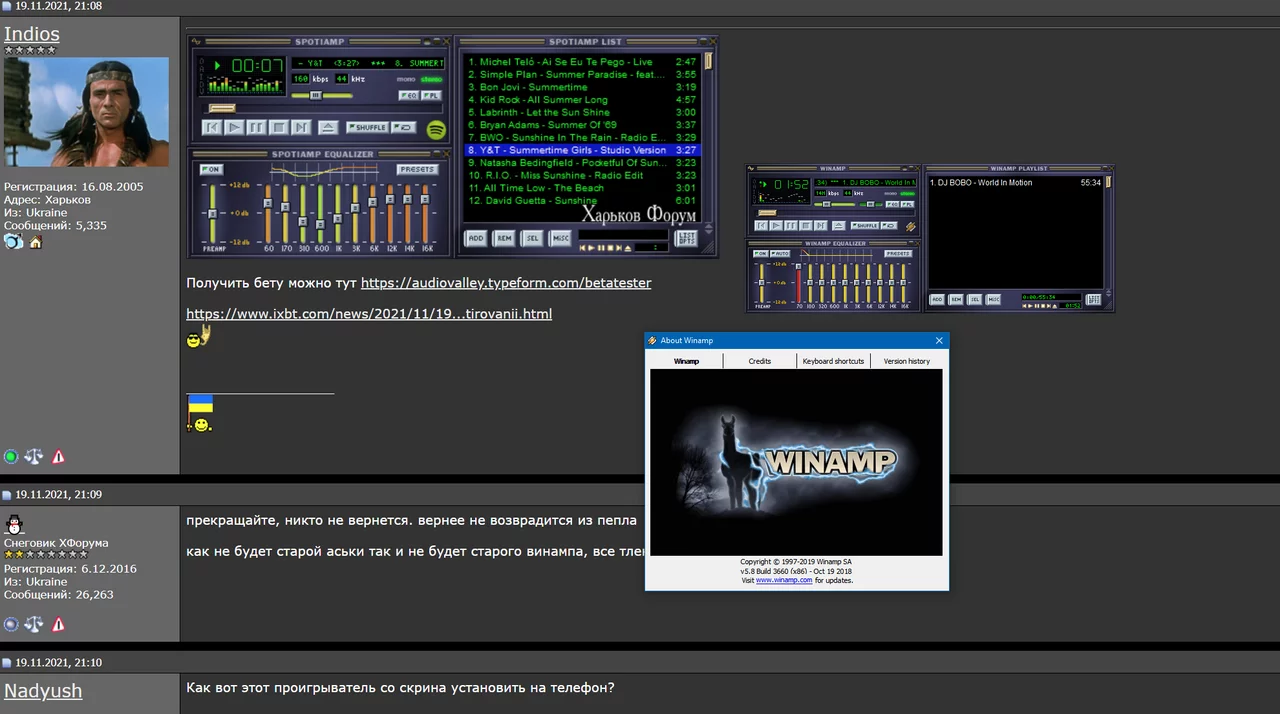Toggle Spotiamp equalizer ON button
1280x714 pixels.
point(211,169)
